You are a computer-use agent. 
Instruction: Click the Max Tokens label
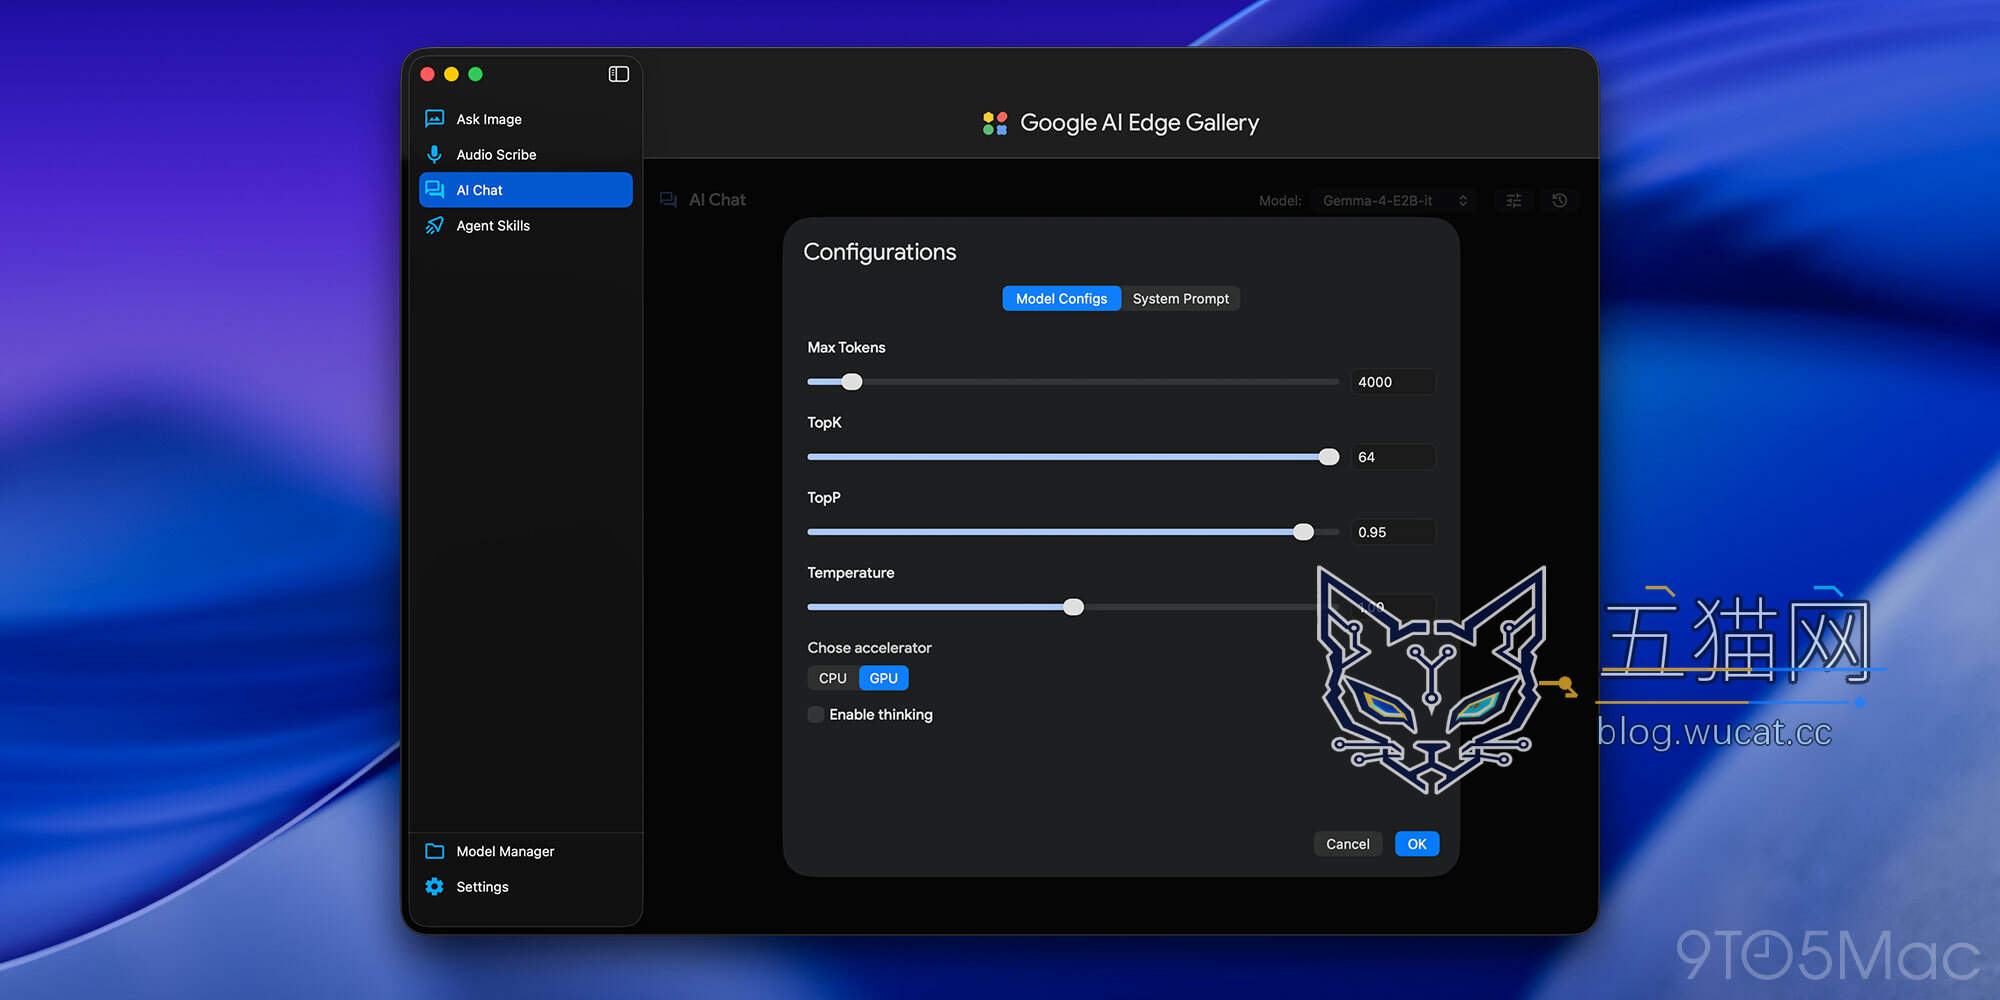coord(846,348)
